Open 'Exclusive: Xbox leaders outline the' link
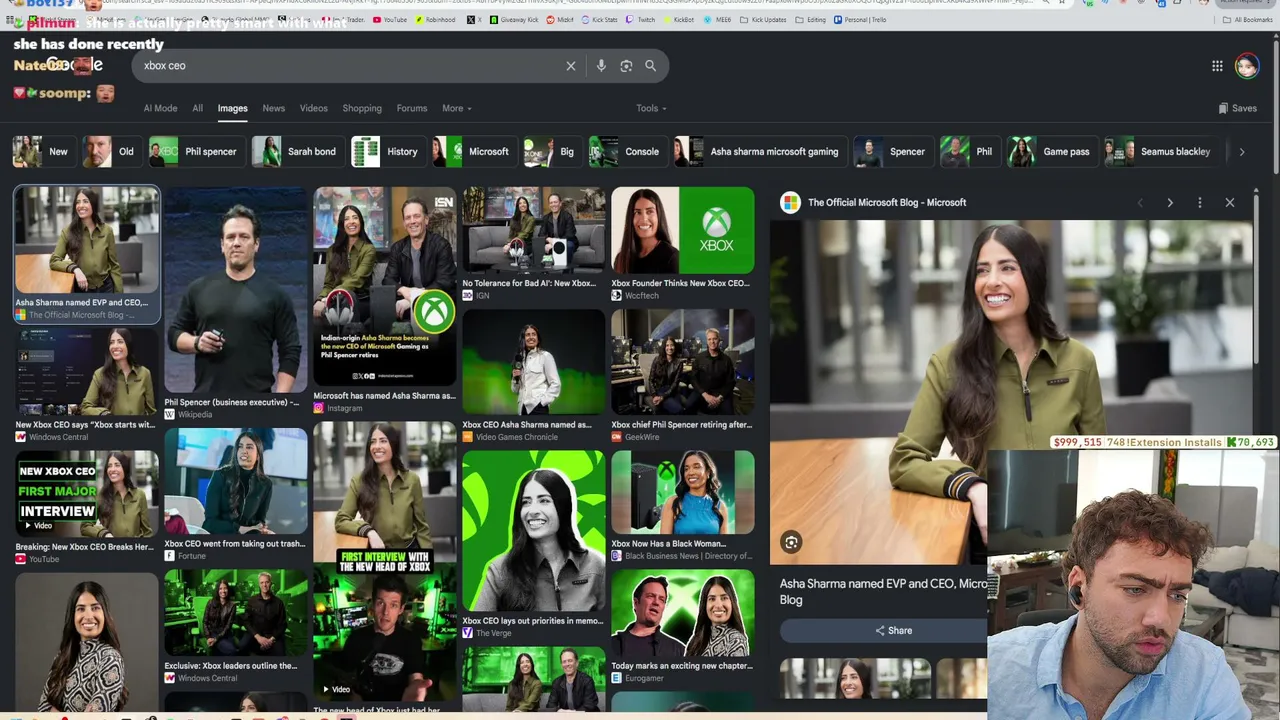This screenshot has height=720, width=1280. coord(231,665)
